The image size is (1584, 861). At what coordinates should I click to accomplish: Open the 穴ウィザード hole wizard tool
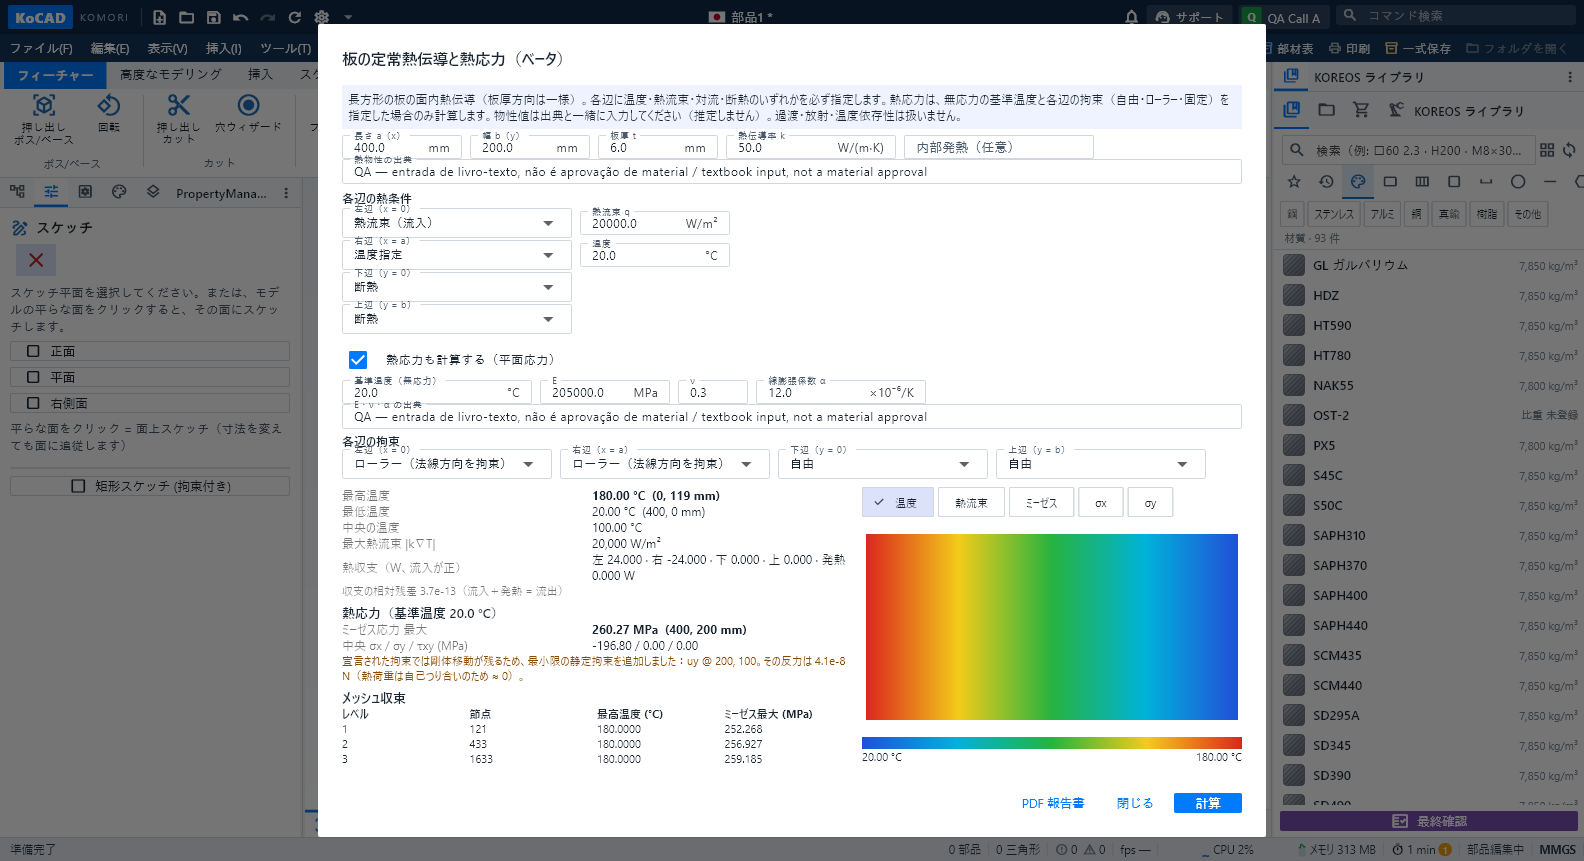[249, 114]
